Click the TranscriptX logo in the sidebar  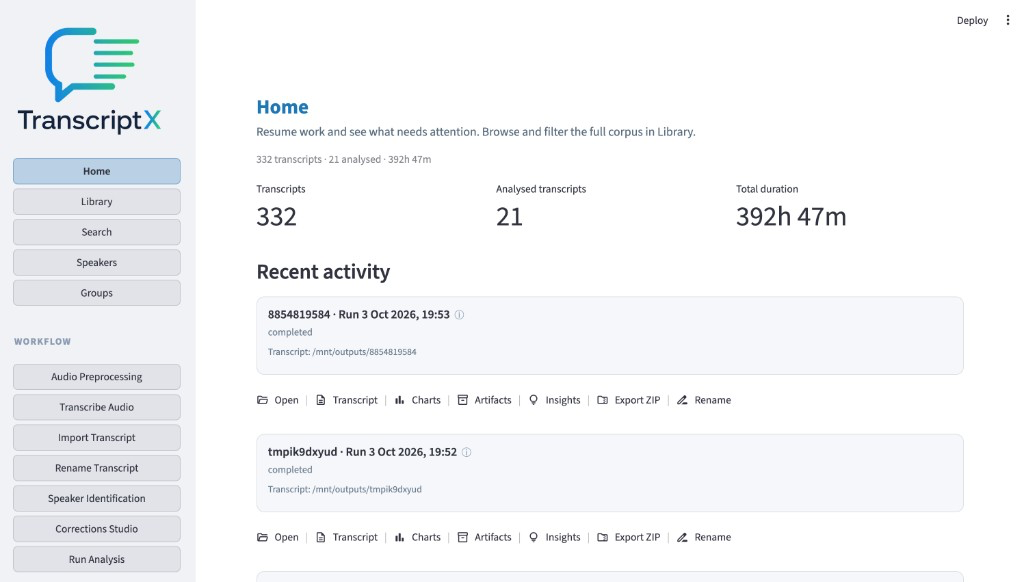tap(90, 80)
